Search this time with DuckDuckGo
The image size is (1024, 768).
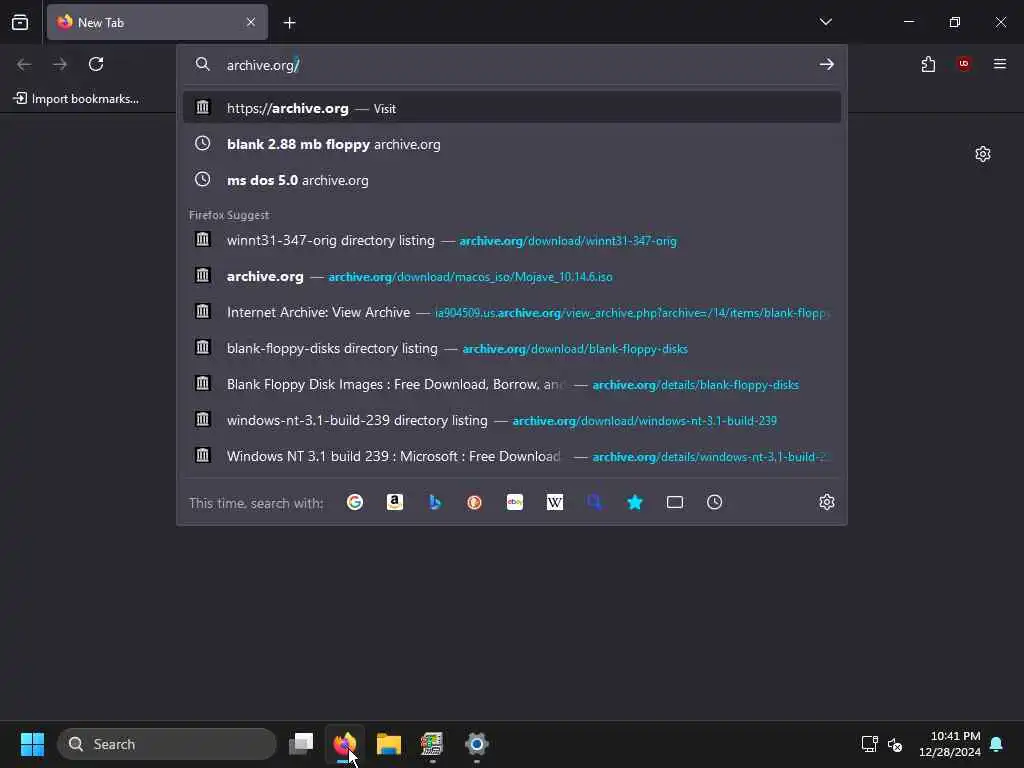pos(475,502)
